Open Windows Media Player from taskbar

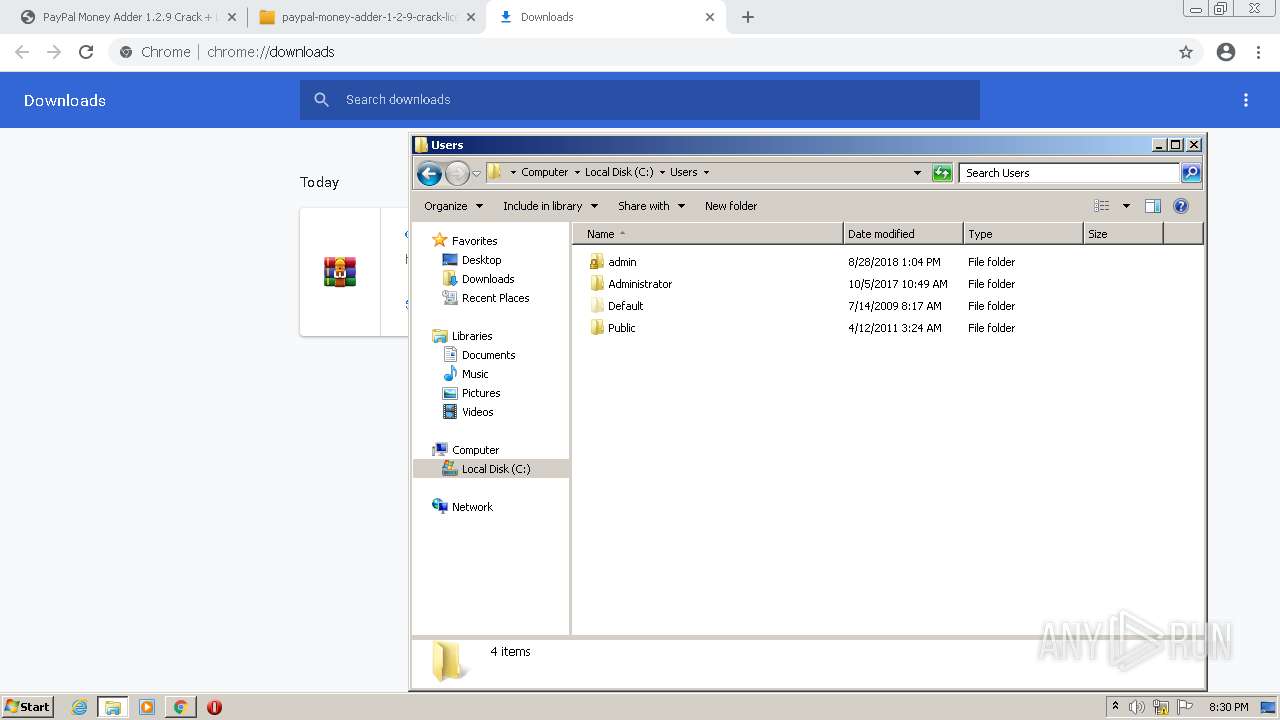pos(147,707)
